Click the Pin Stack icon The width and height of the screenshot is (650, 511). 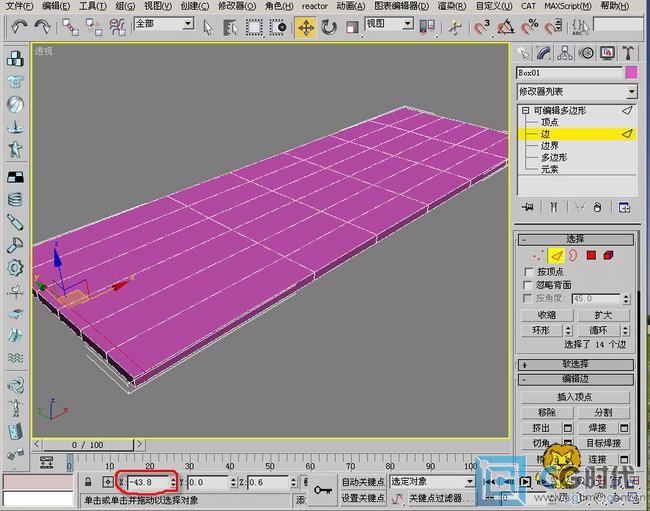pyautogui.click(x=528, y=207)
